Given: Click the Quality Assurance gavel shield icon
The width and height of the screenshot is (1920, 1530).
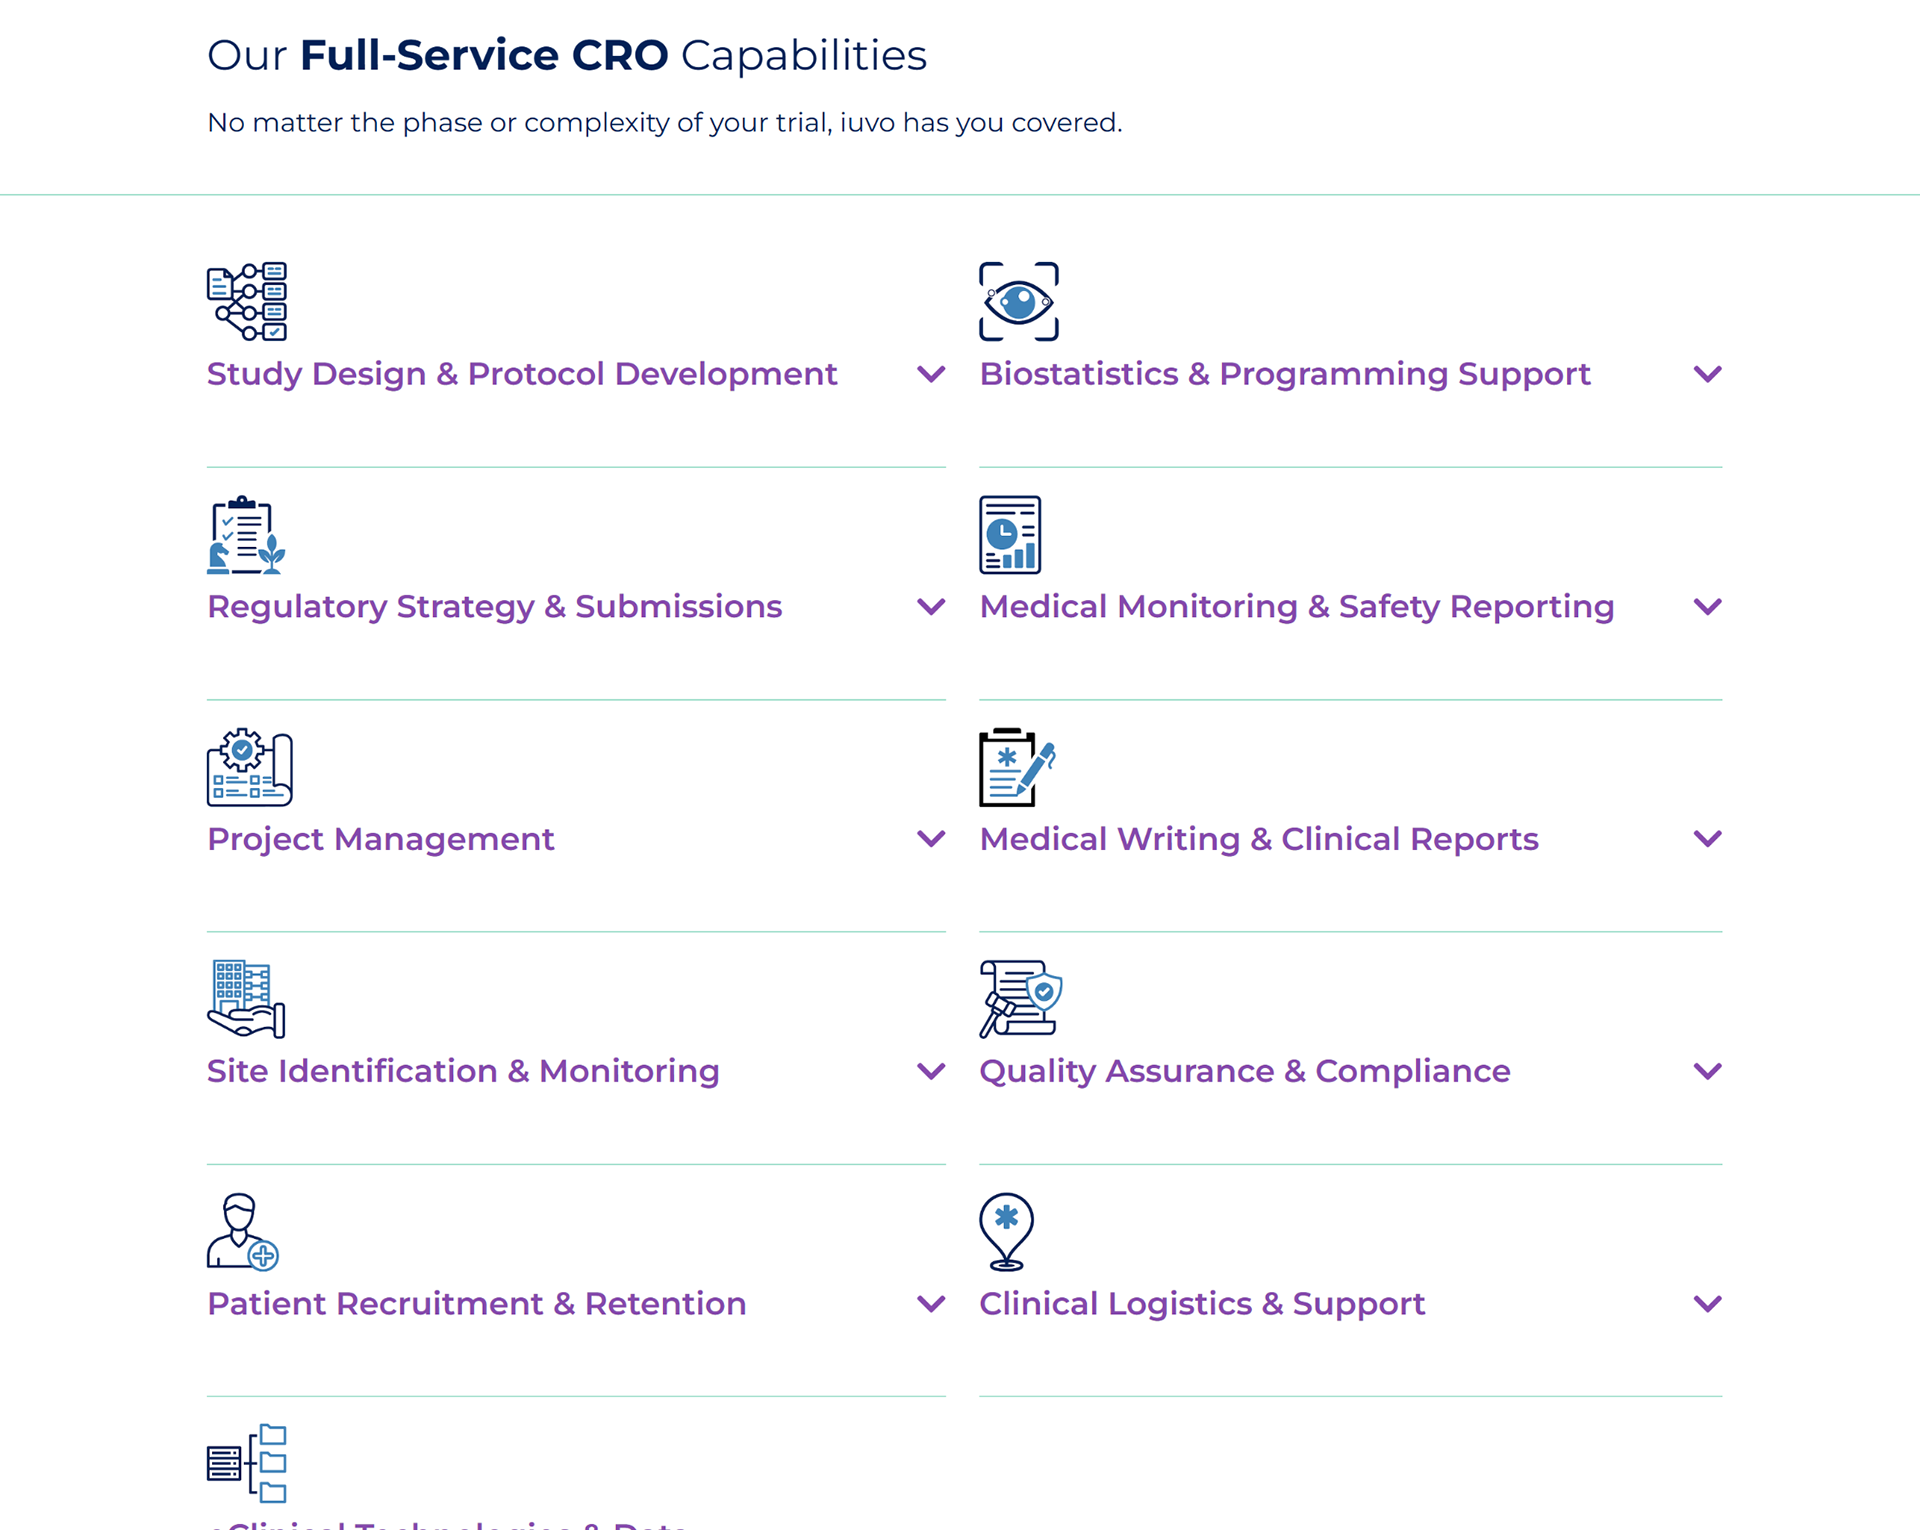Looking at the screenshot, I should click(x=1020, y=999).
